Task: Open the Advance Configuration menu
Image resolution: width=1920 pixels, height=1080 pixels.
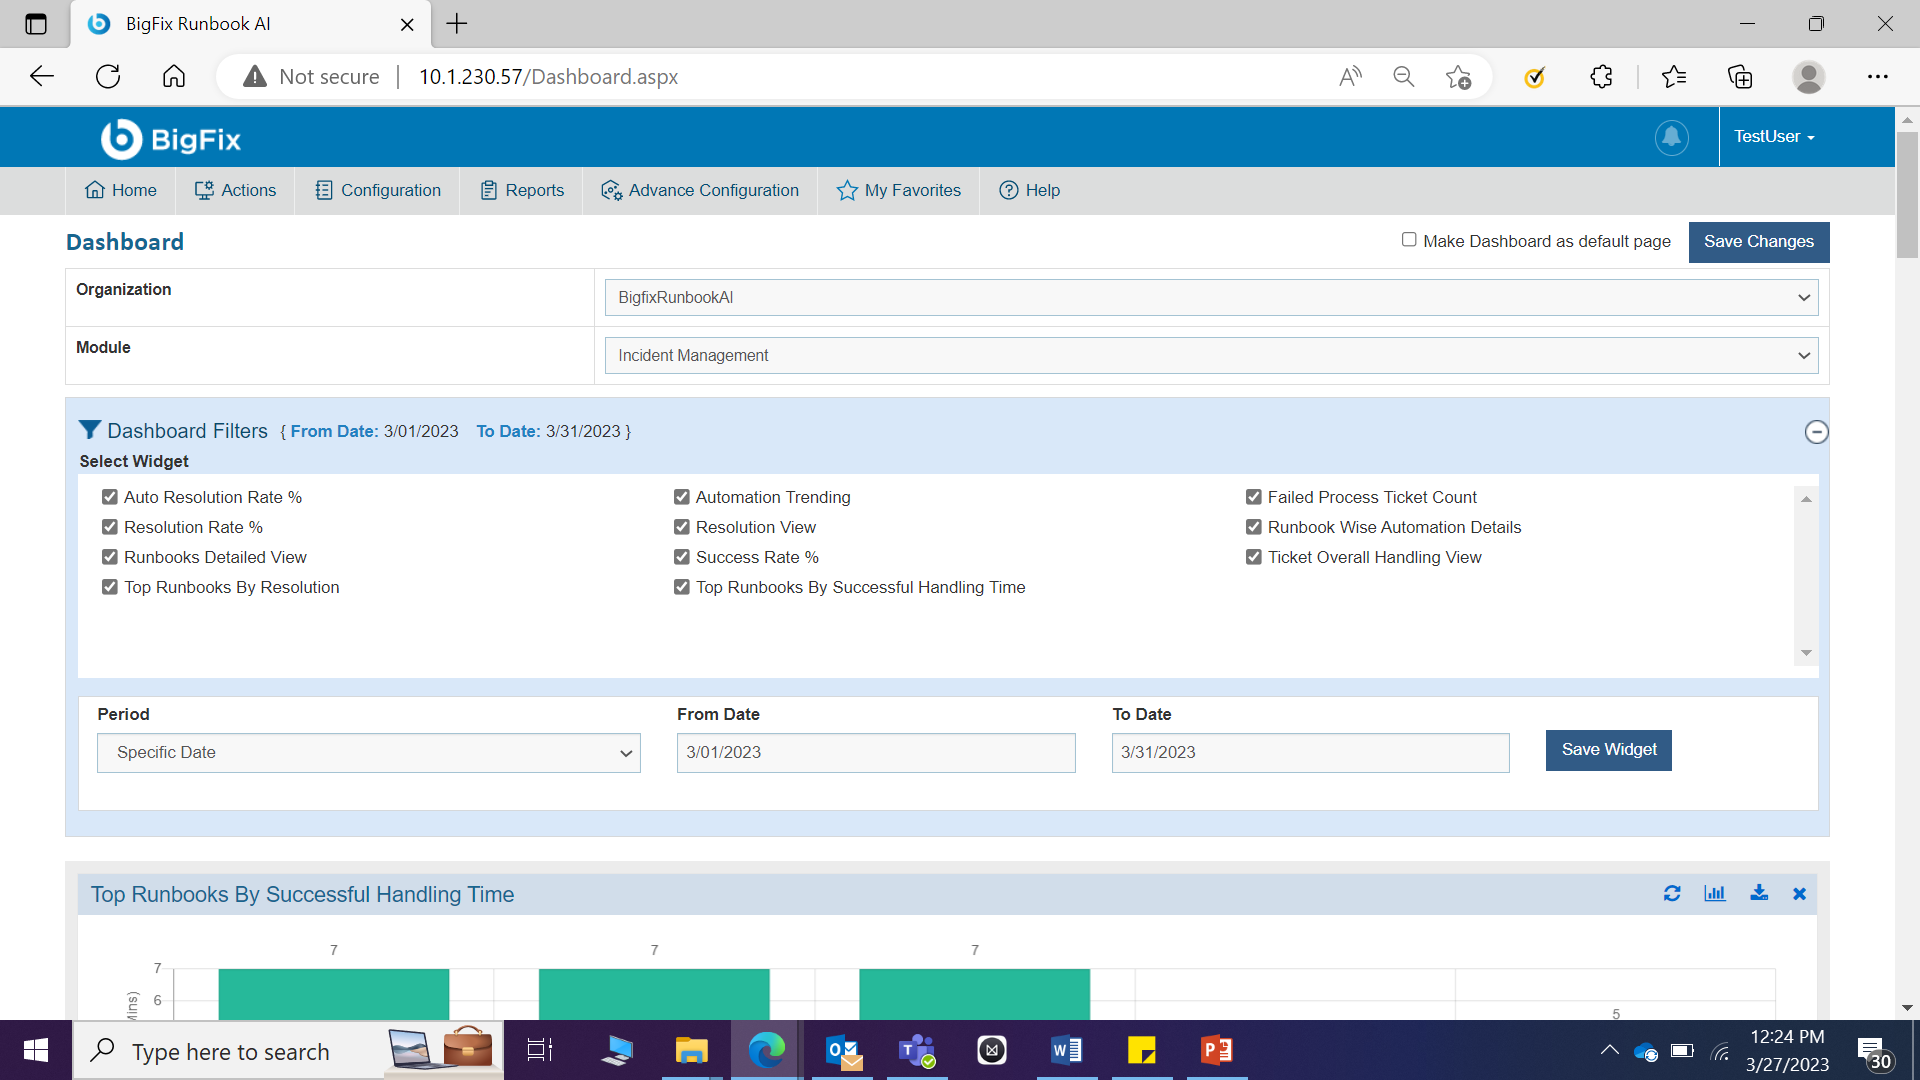Action: [700, 190]
